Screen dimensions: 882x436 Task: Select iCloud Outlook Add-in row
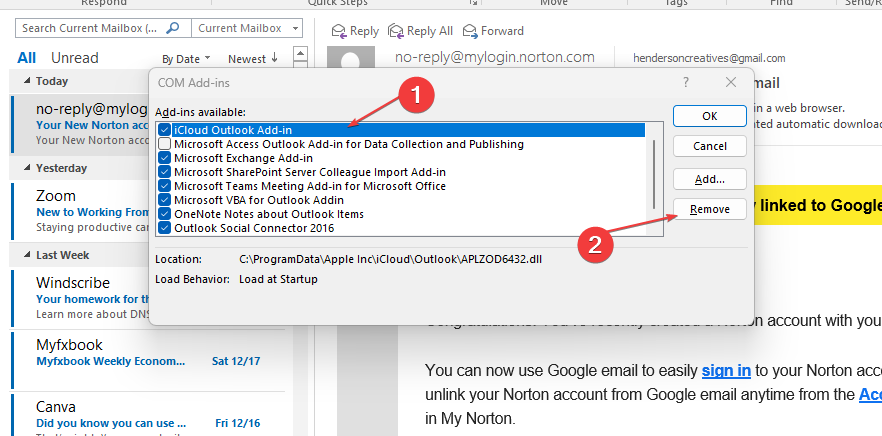[401, 130]
